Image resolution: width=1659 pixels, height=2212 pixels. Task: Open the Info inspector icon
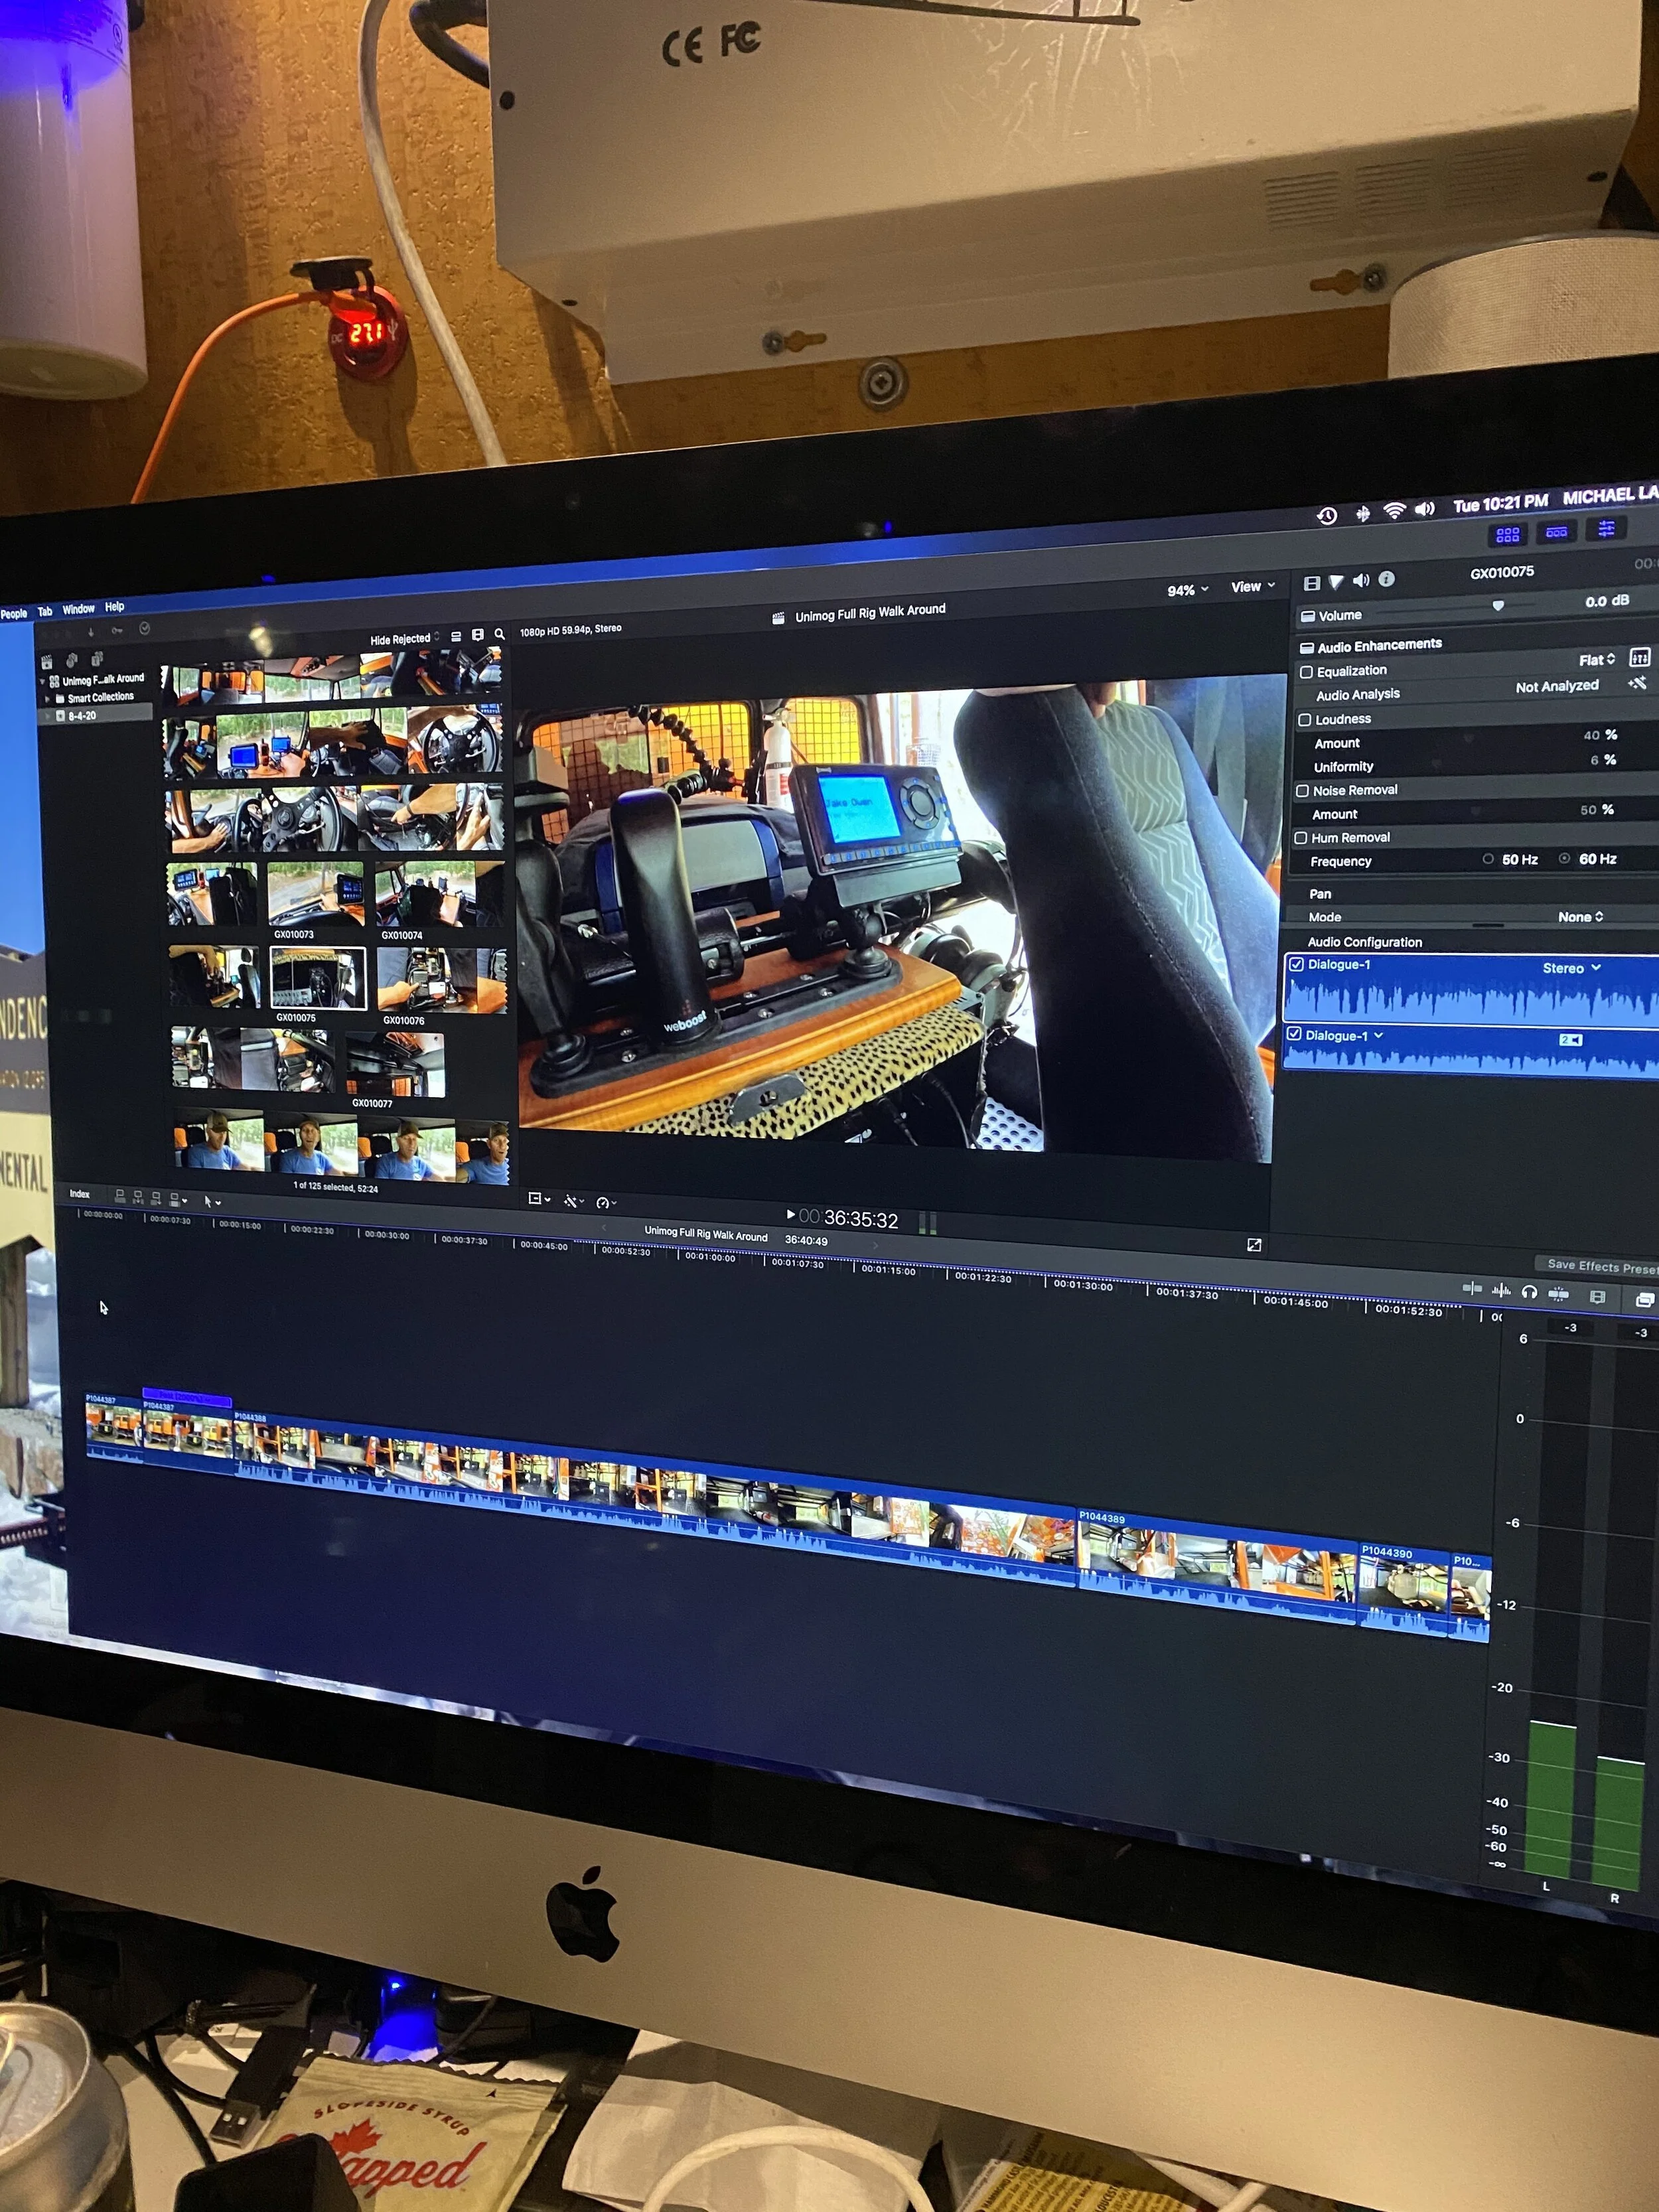point(1386,579)
